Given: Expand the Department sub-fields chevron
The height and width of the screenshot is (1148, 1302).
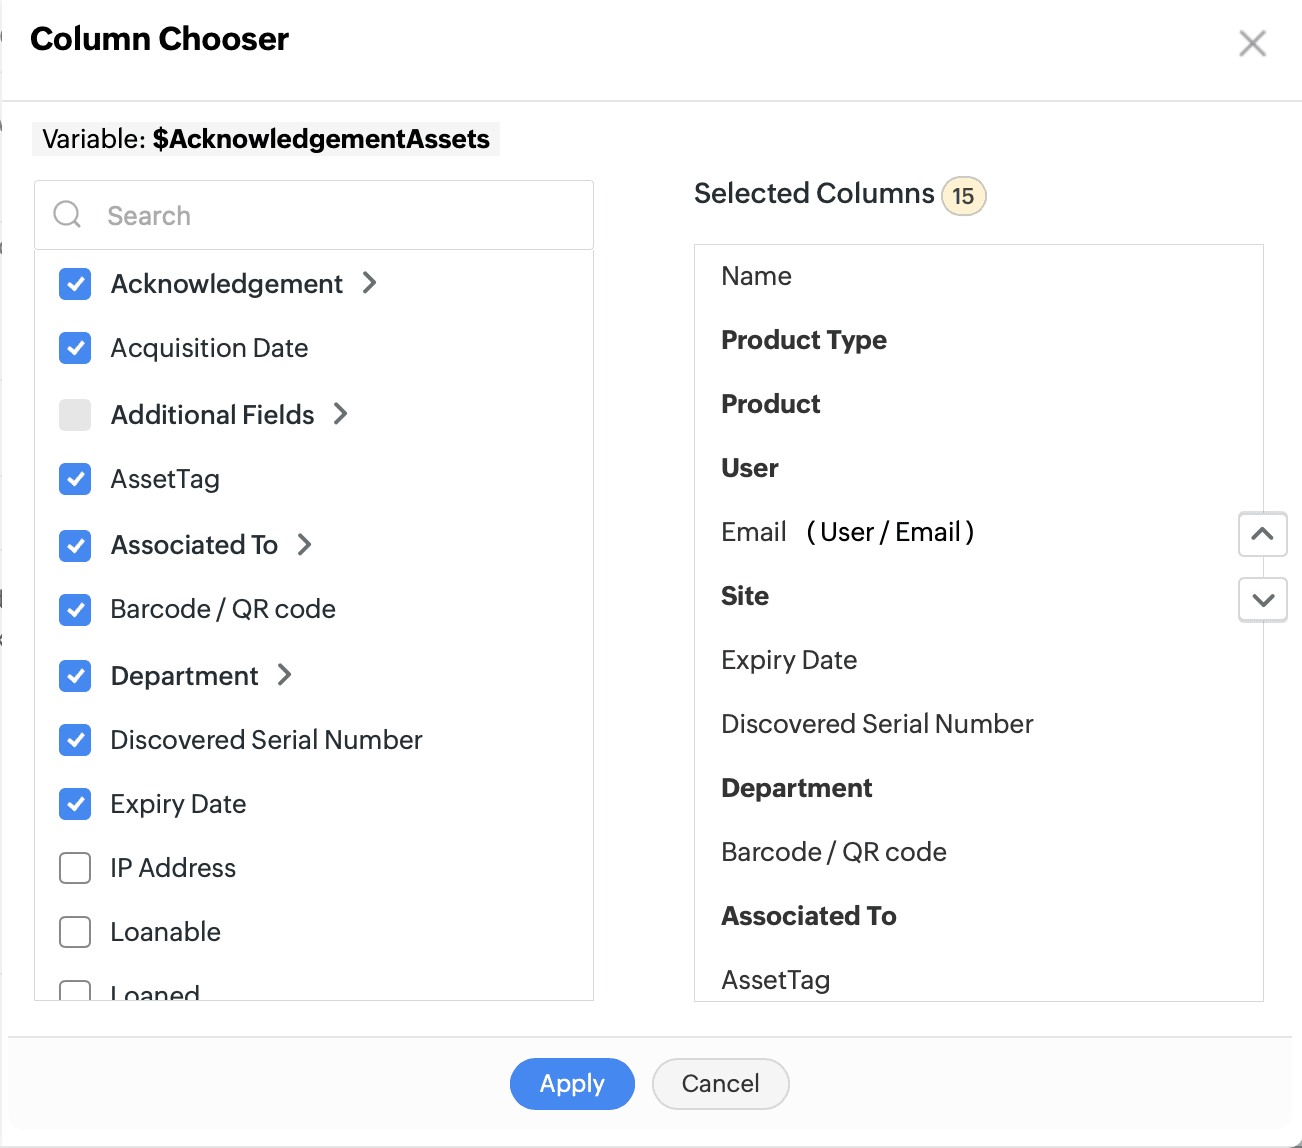Looking at the screenshot, I should tap(285, 675).
